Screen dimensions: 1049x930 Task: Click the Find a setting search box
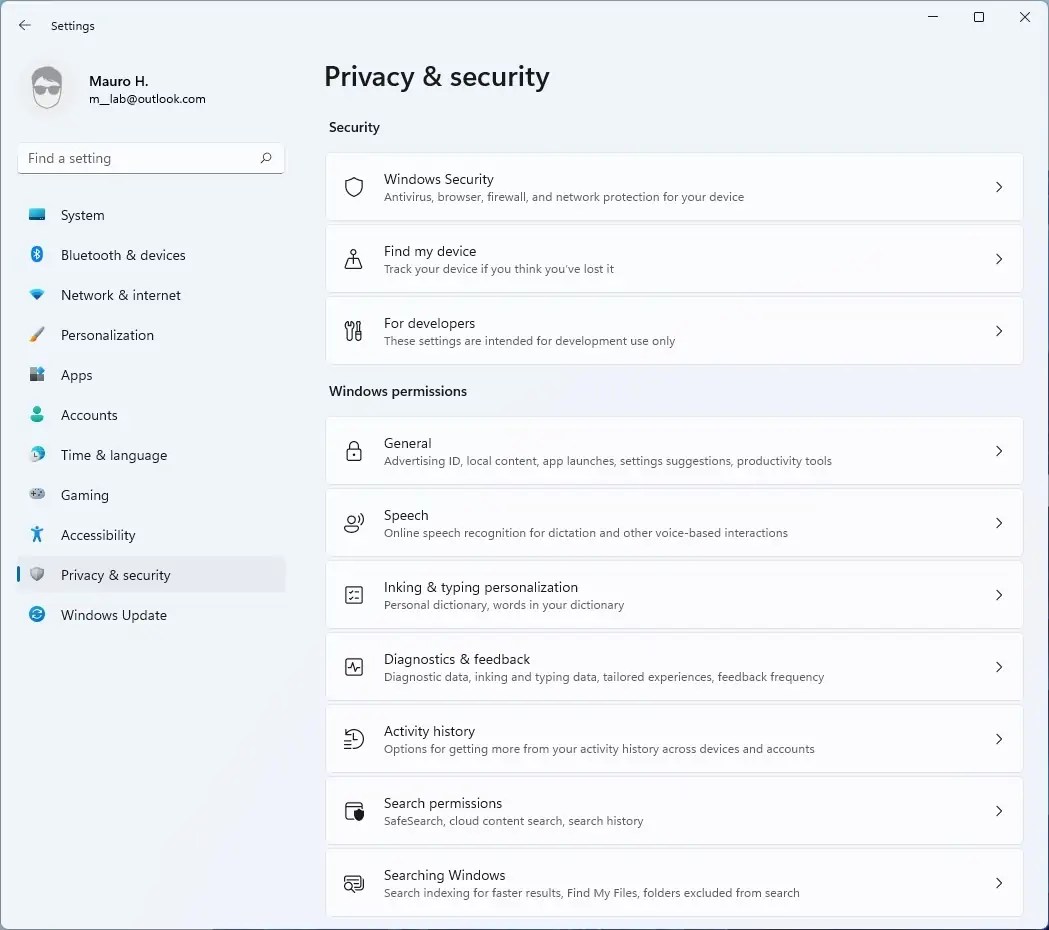(151, 159)
